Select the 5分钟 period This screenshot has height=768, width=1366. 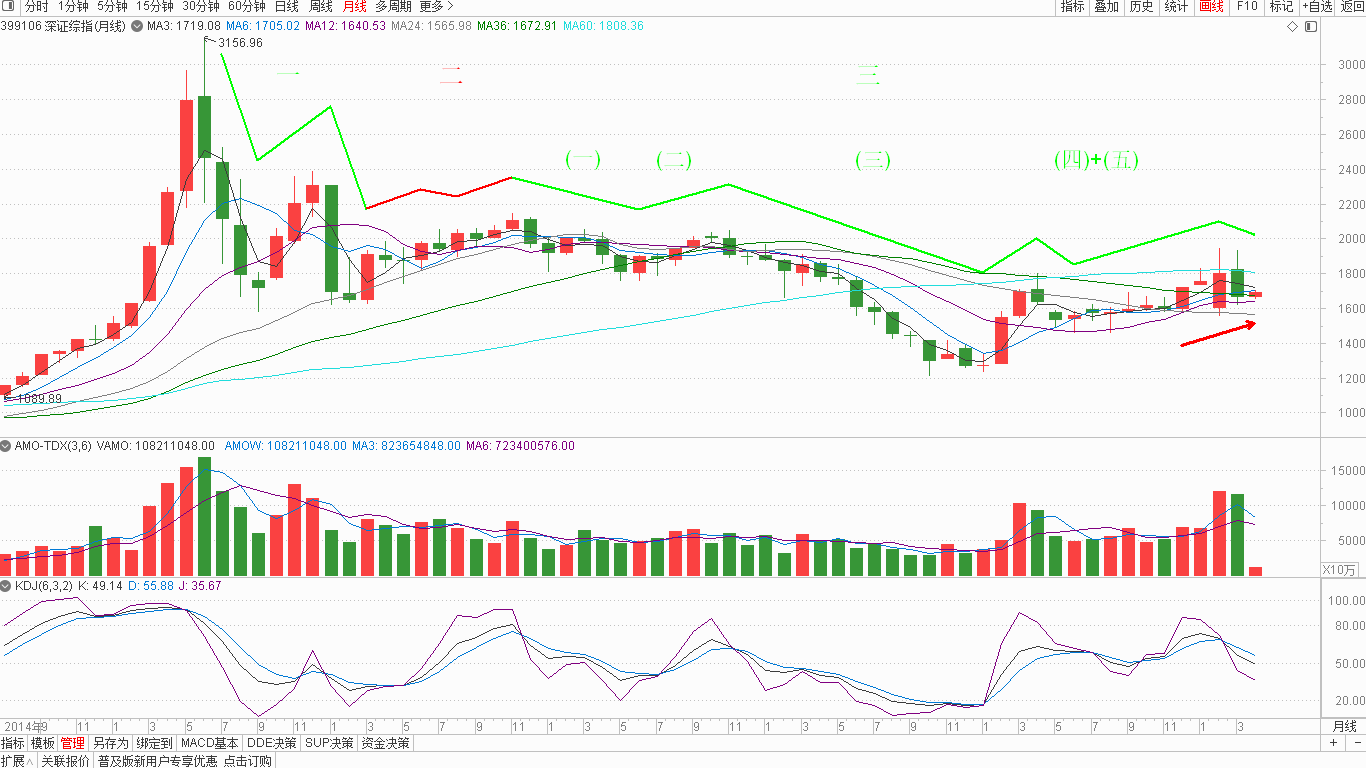click(112, 6)
